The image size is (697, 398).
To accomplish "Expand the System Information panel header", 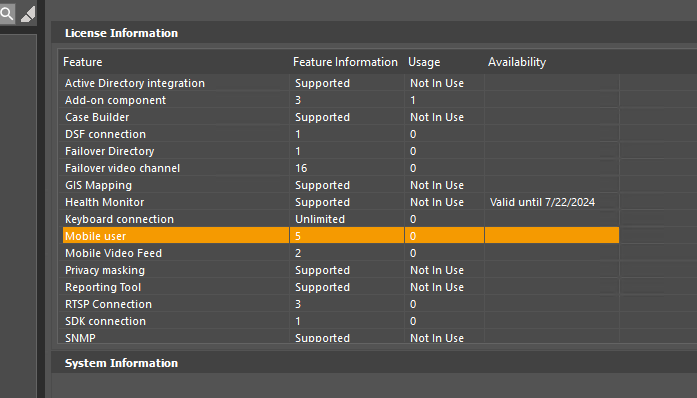I will pyautogui.click(x=374, y=363).
